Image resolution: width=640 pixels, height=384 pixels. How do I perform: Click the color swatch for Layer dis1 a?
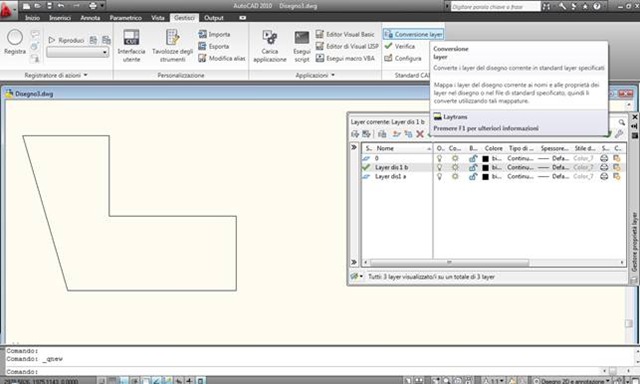point(485,177)
